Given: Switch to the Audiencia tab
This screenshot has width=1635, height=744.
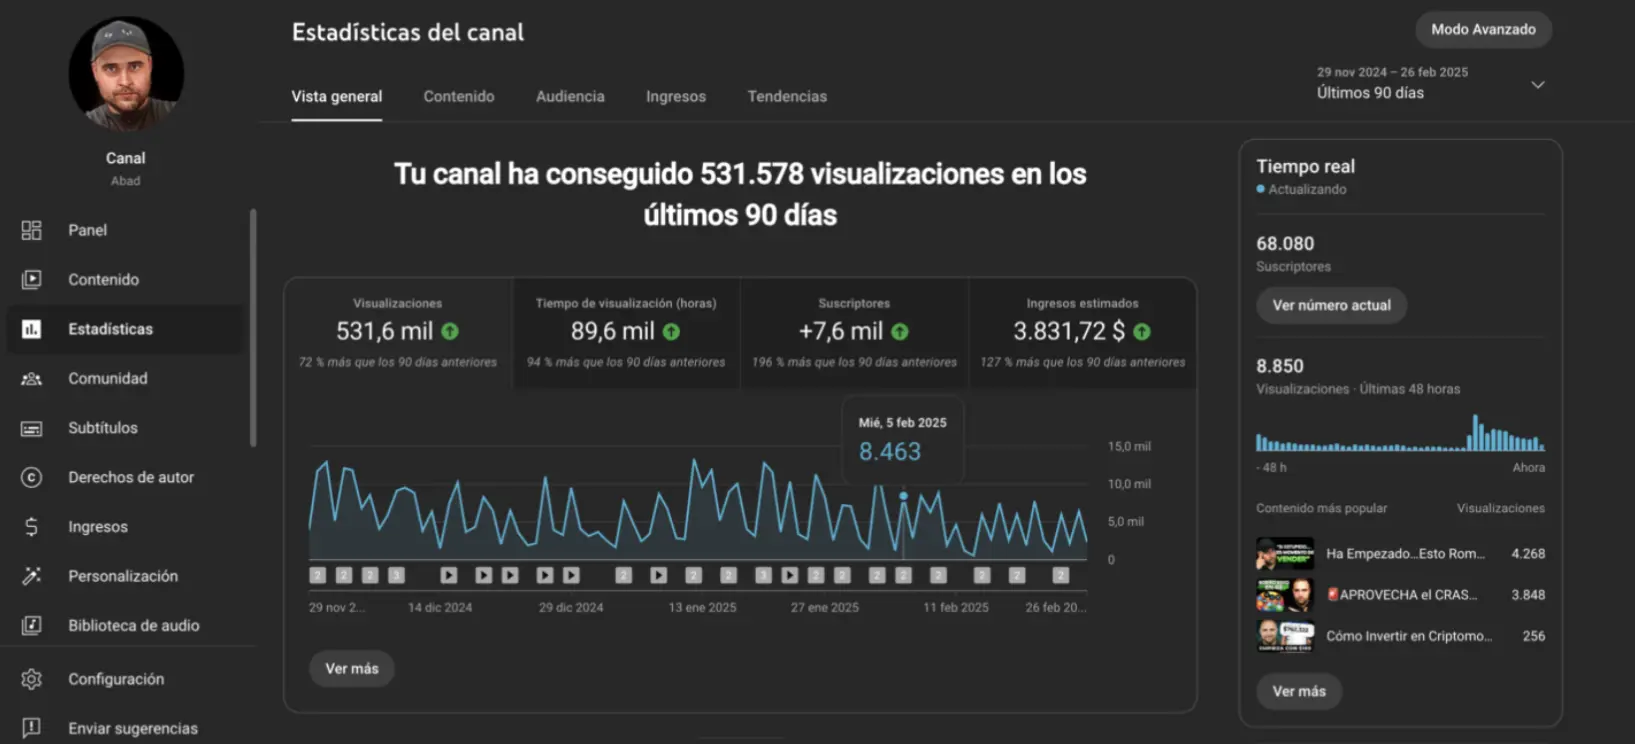Looking at the screenshot, I should (570, 97).
